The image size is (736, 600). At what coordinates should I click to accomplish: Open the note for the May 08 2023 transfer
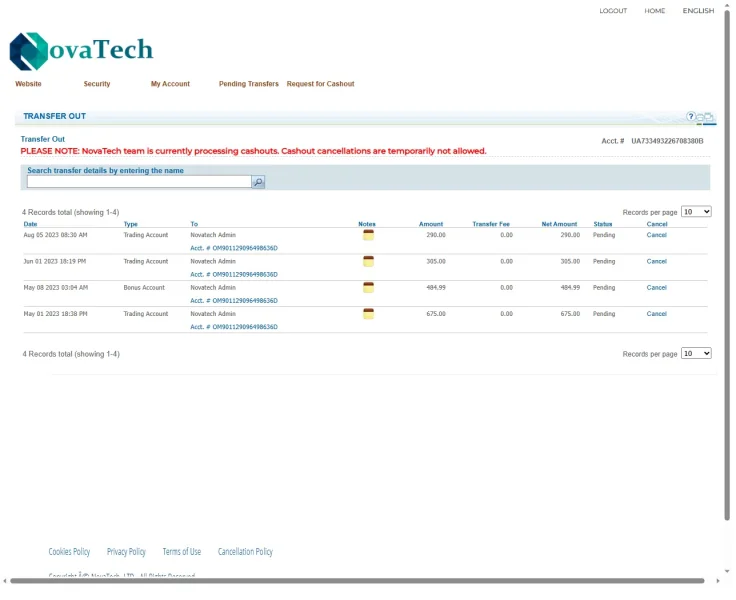pyautogui.click(x=368, y=287)
